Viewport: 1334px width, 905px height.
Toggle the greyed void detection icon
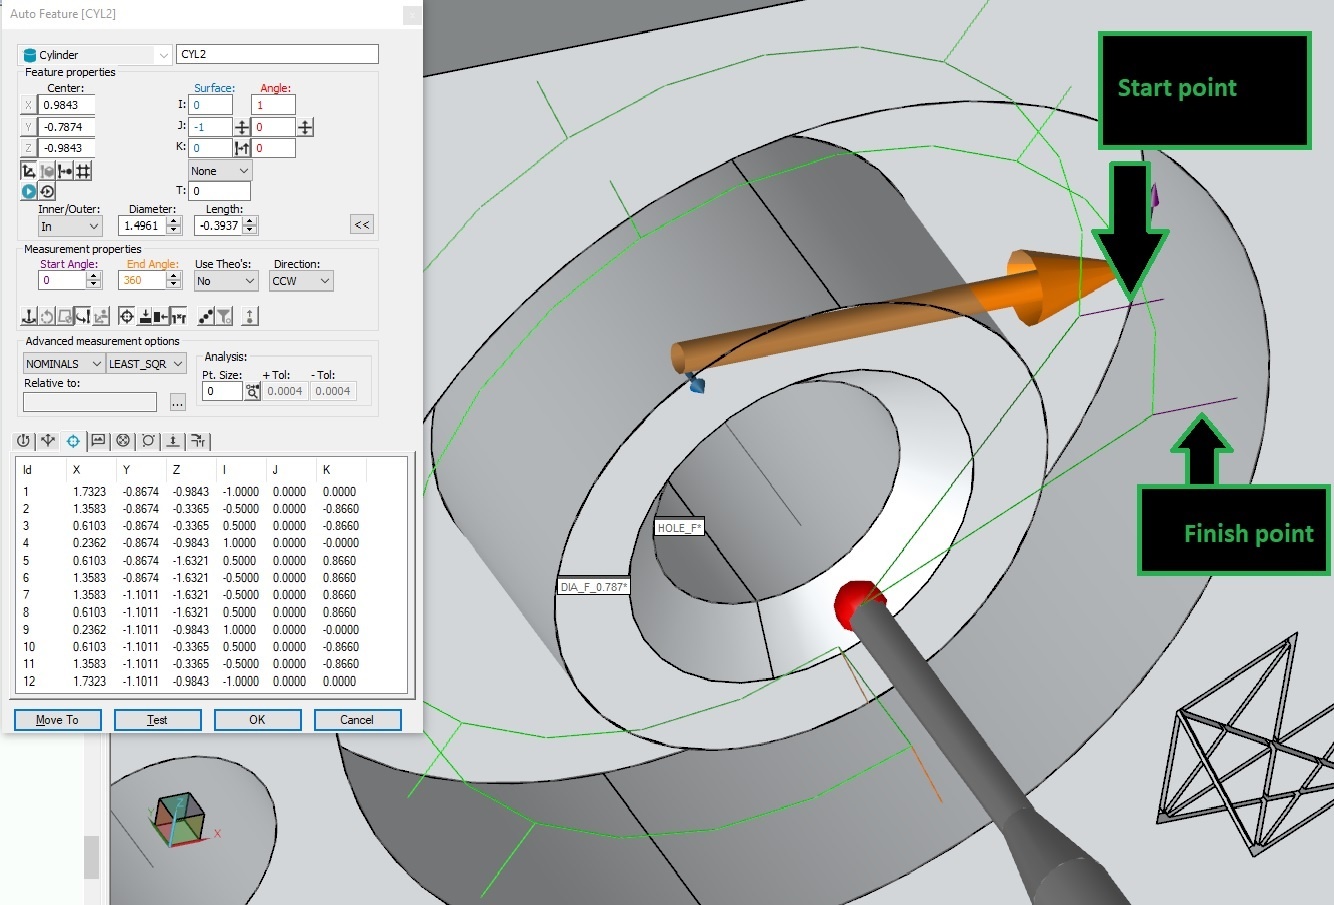click(101, 317)
